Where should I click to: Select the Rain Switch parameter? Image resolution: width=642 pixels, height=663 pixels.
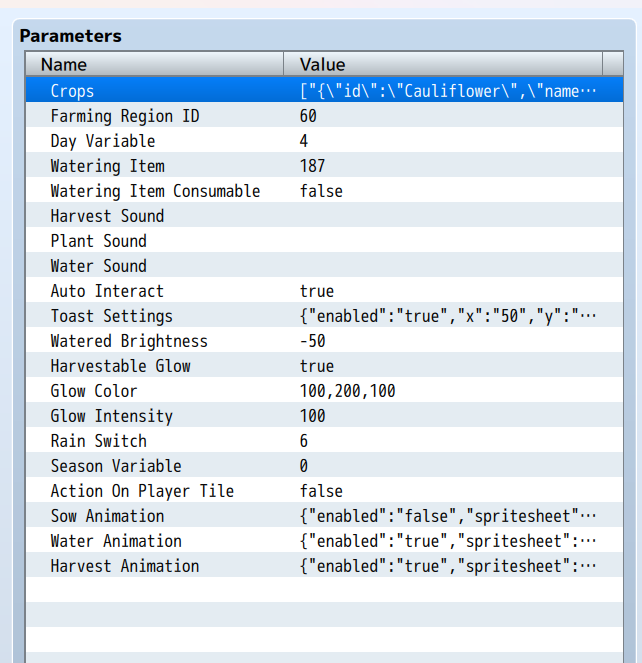(98, 441)
